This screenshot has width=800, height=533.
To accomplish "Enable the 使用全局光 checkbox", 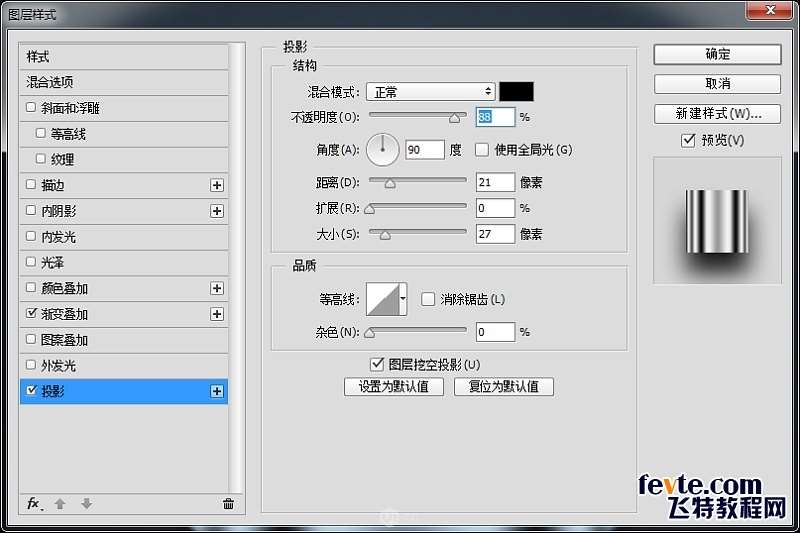I will (x=482, y=150).
